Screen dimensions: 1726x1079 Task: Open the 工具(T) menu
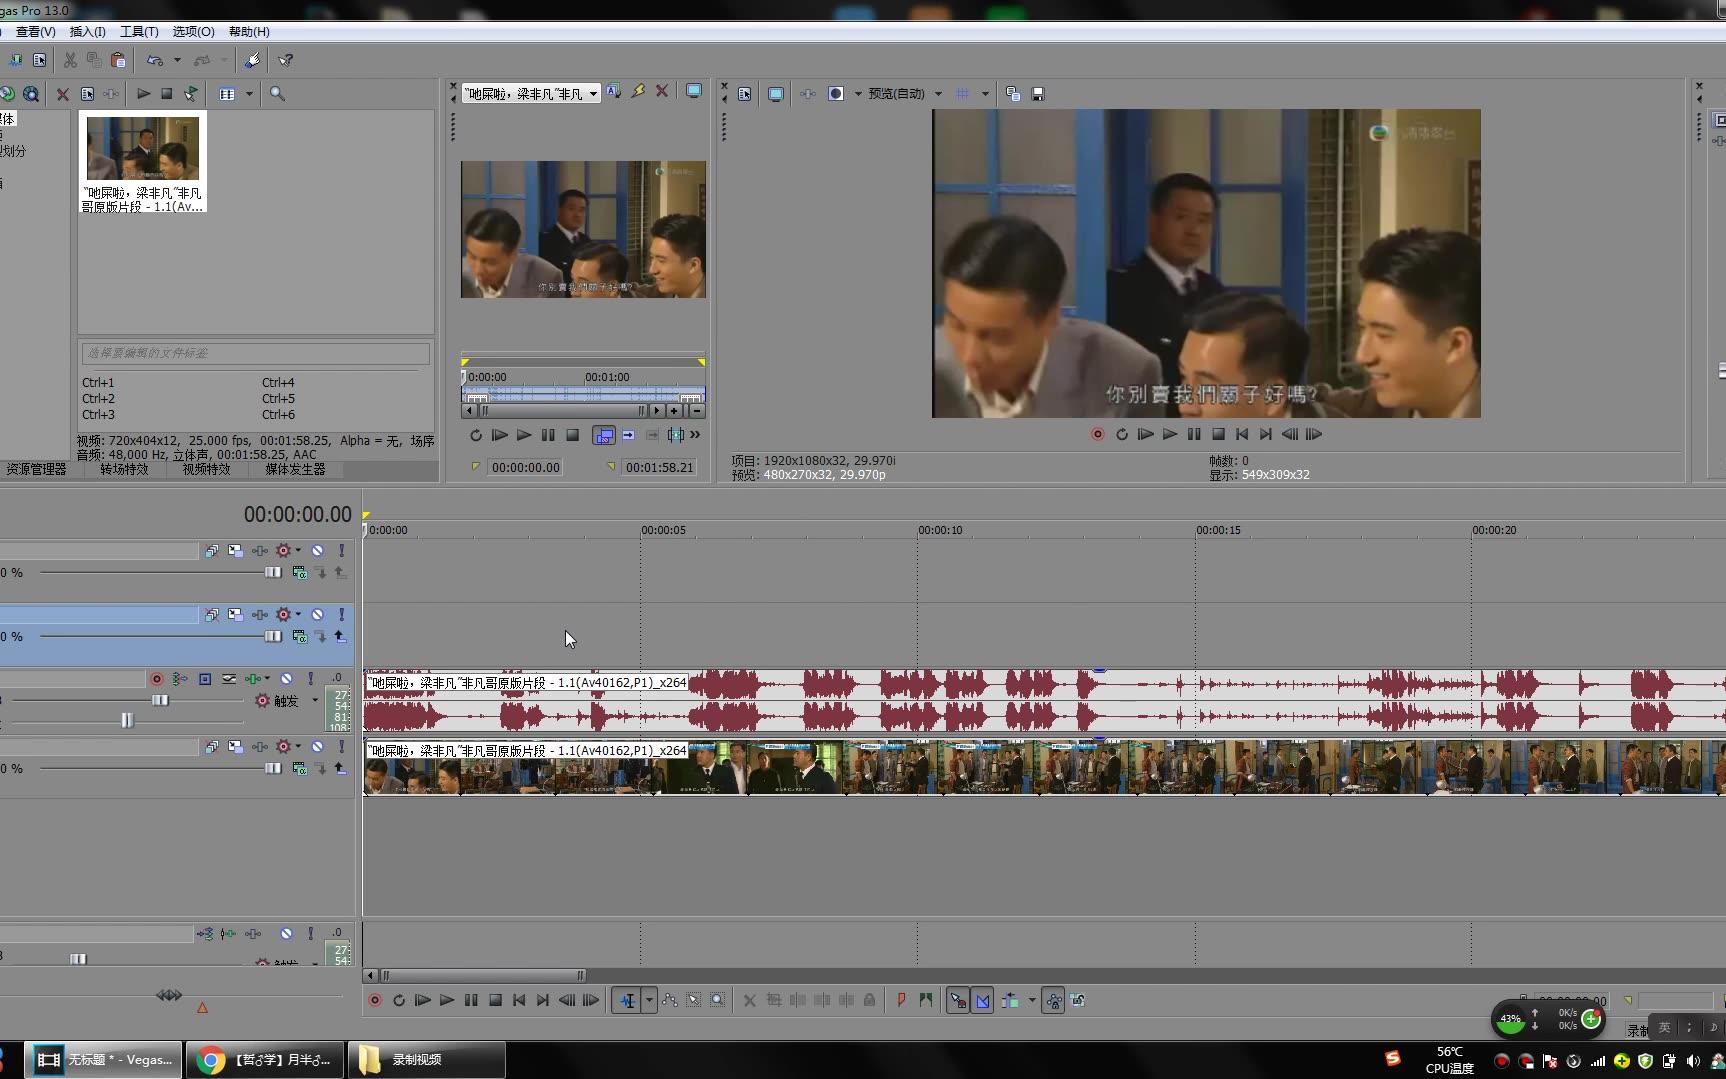[x=139, y=32]
